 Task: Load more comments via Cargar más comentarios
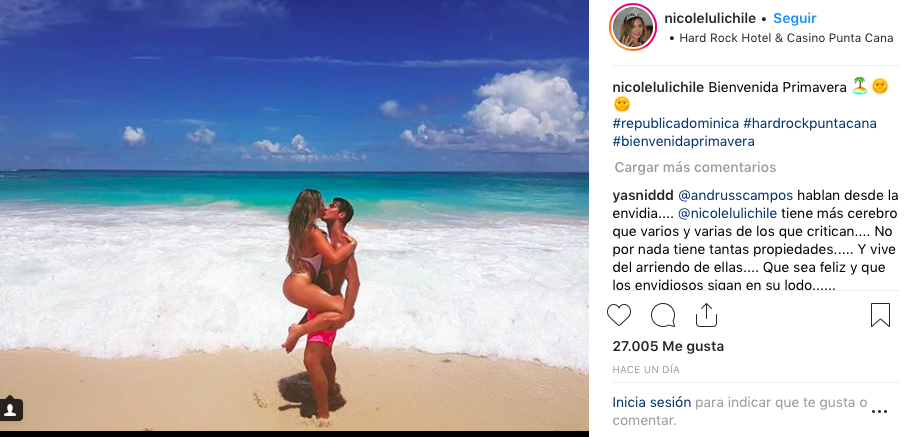pyautogui.click(x=695, y=168)
